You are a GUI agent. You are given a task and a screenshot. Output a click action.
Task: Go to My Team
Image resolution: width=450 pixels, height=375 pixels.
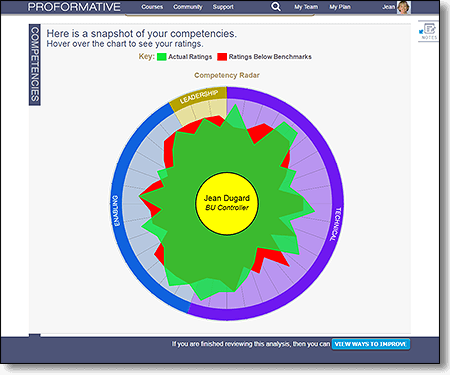click(x=306, y=7)
